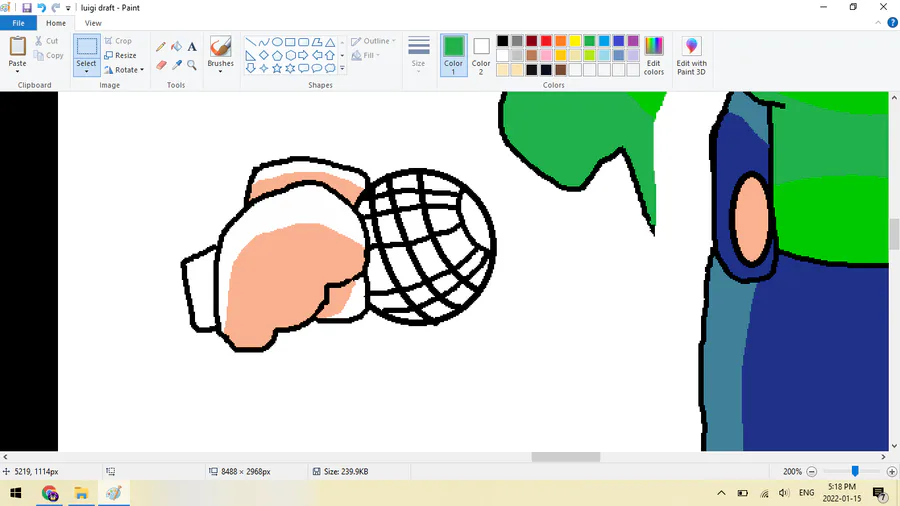Open Customize Quick Access Toolbar dropdown
This screenshot has width=900, height=506.
click(68, 8)
